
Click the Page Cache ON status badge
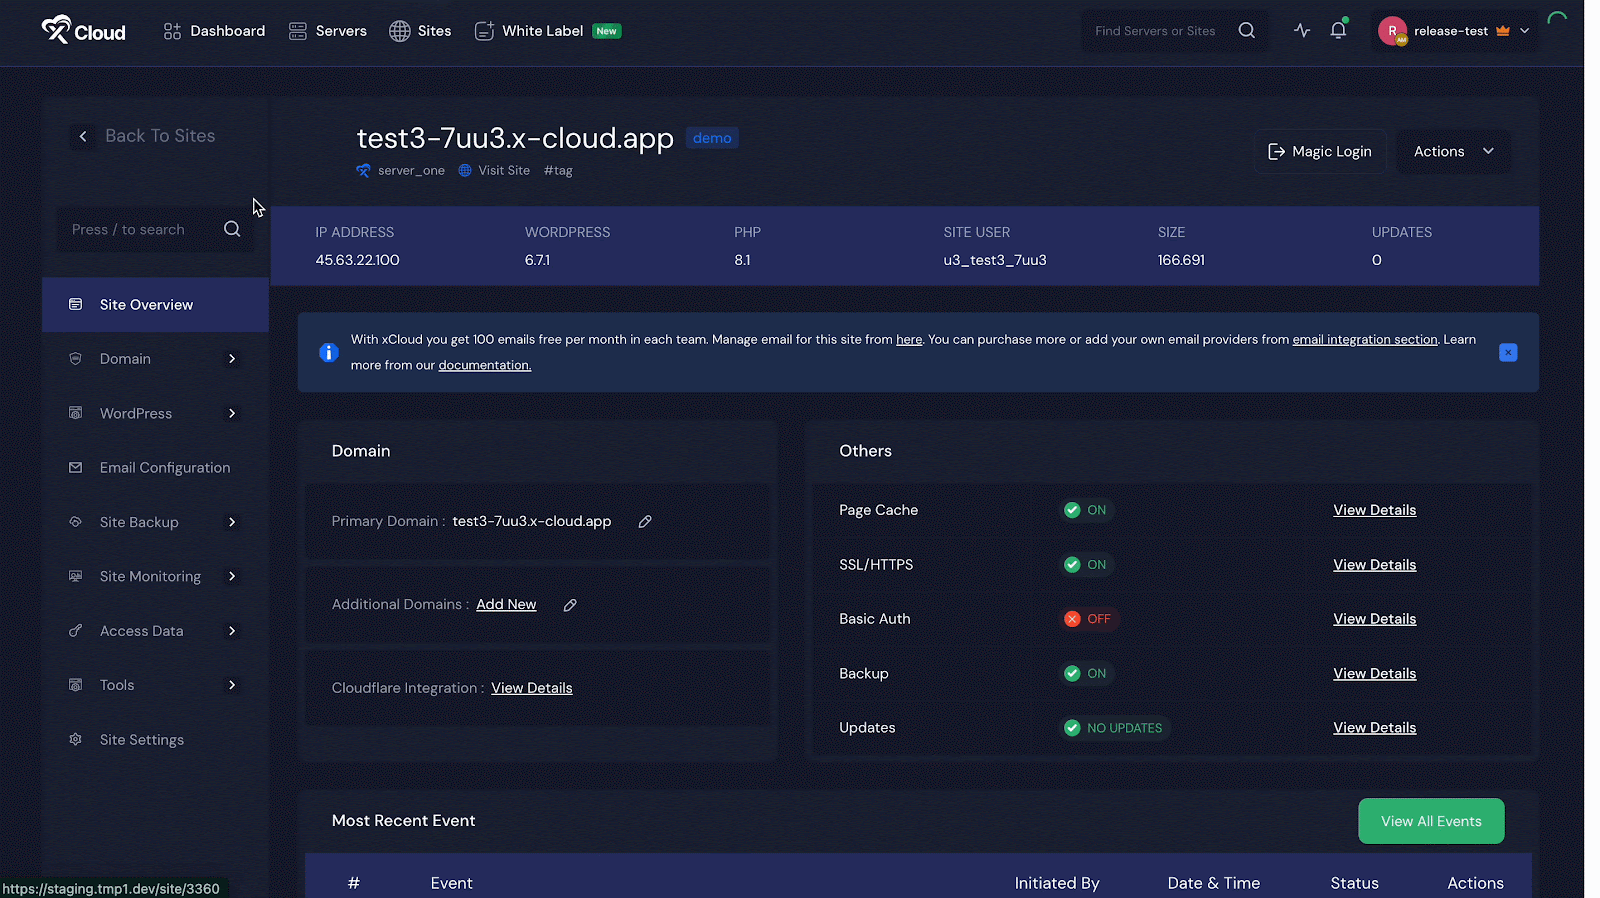click(x=1086, y=510)
